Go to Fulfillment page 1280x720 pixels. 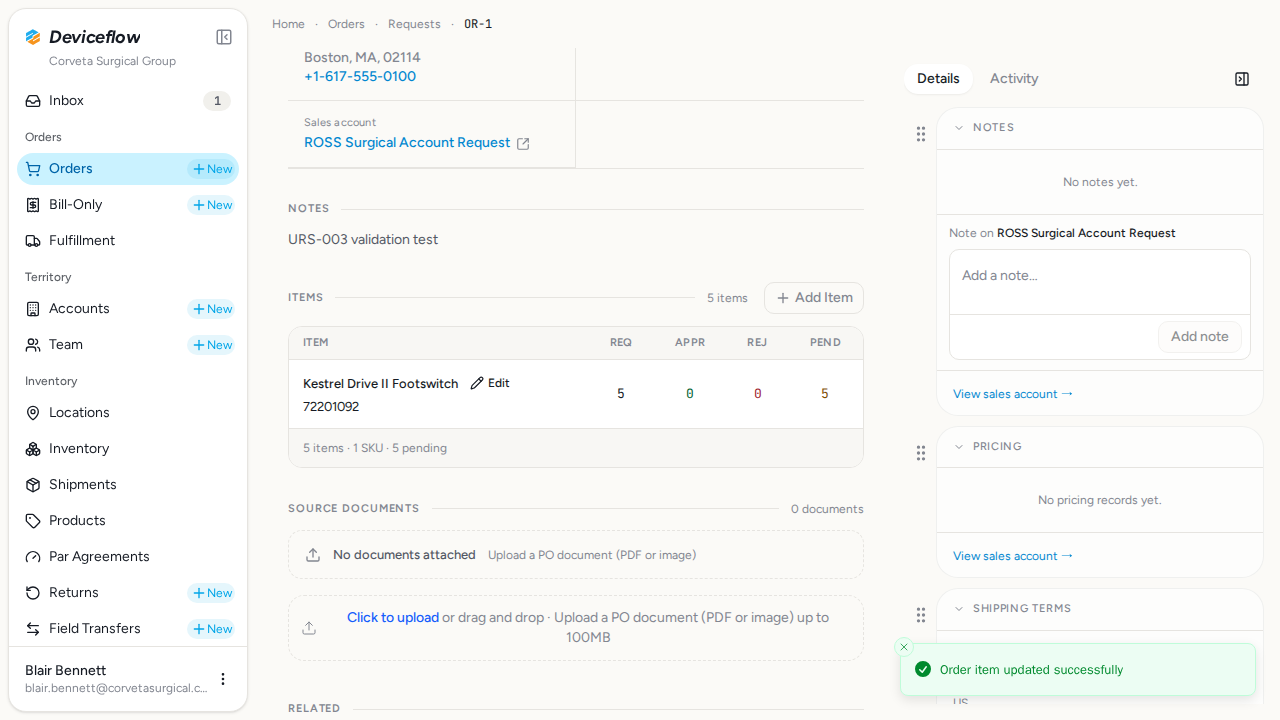pyautogui.click(x=128, y=241)
